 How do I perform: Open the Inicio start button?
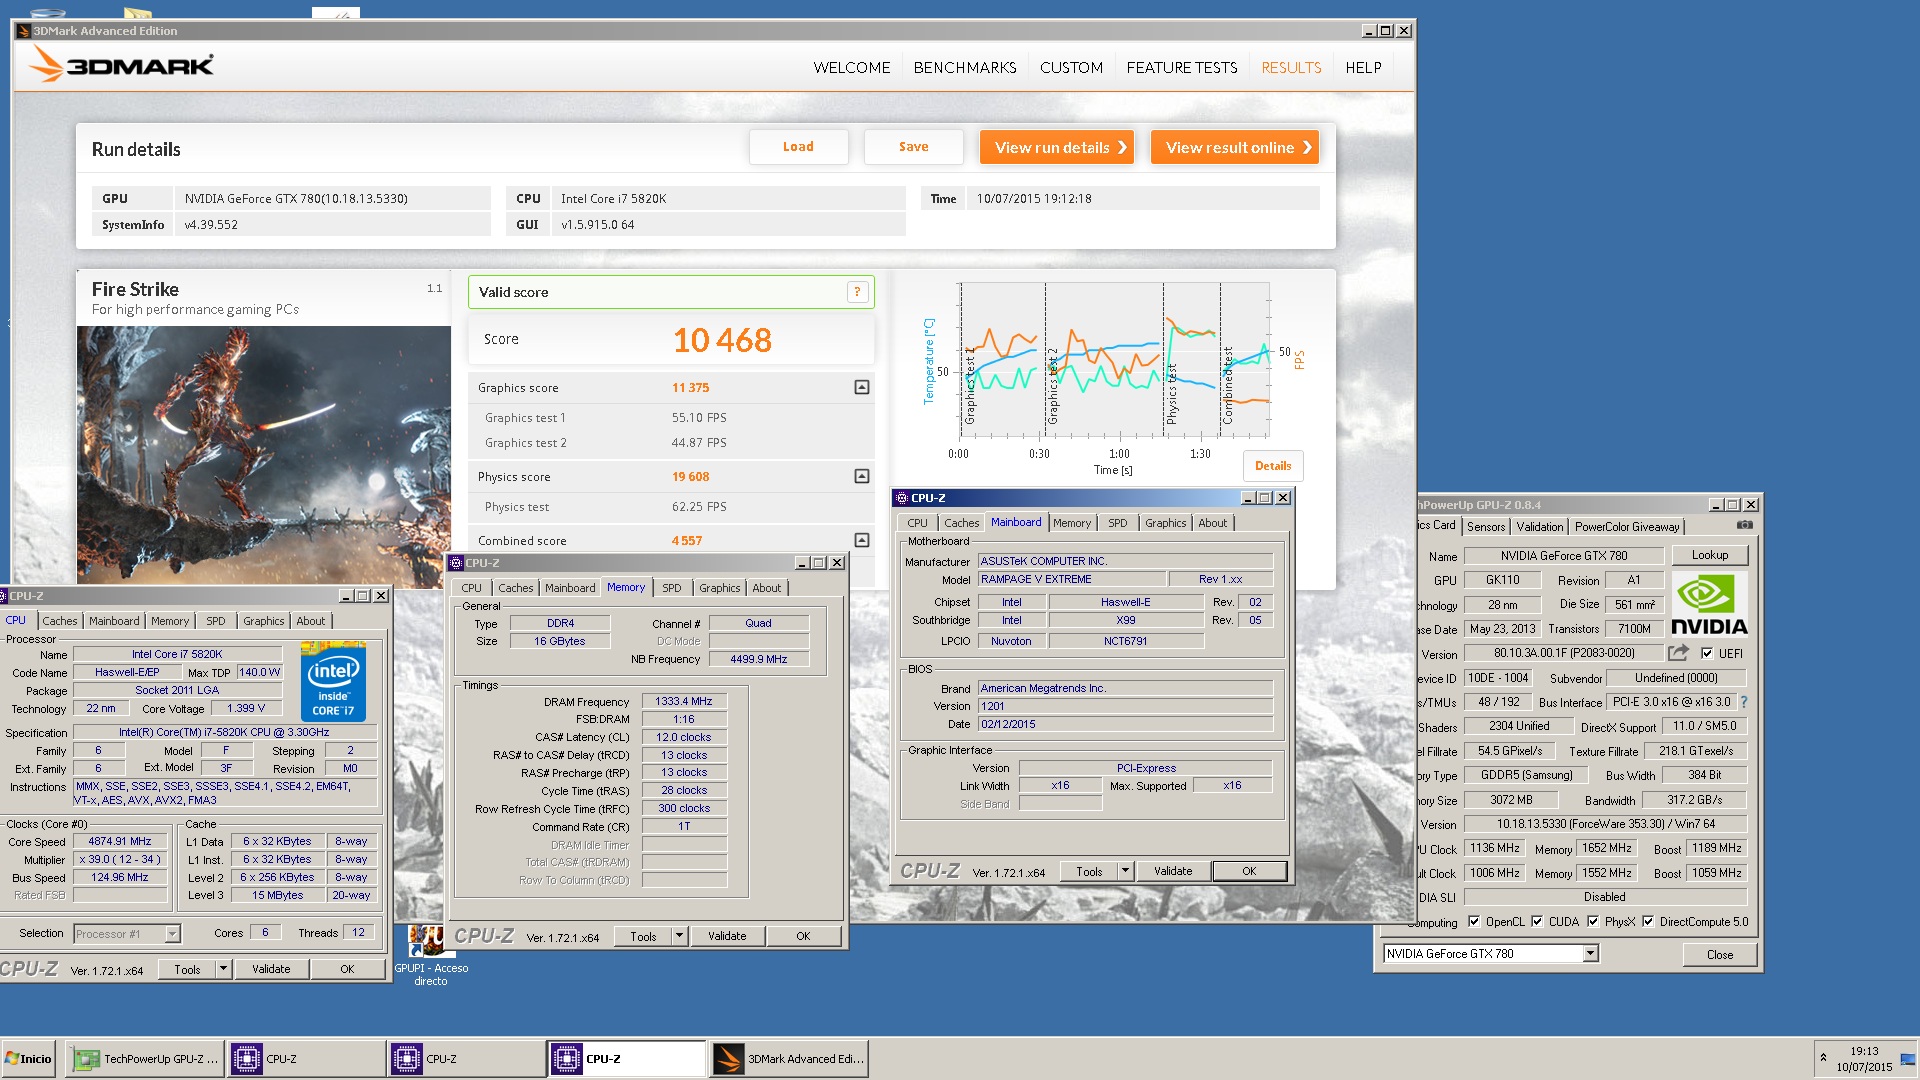click(x=28, y=1059)
